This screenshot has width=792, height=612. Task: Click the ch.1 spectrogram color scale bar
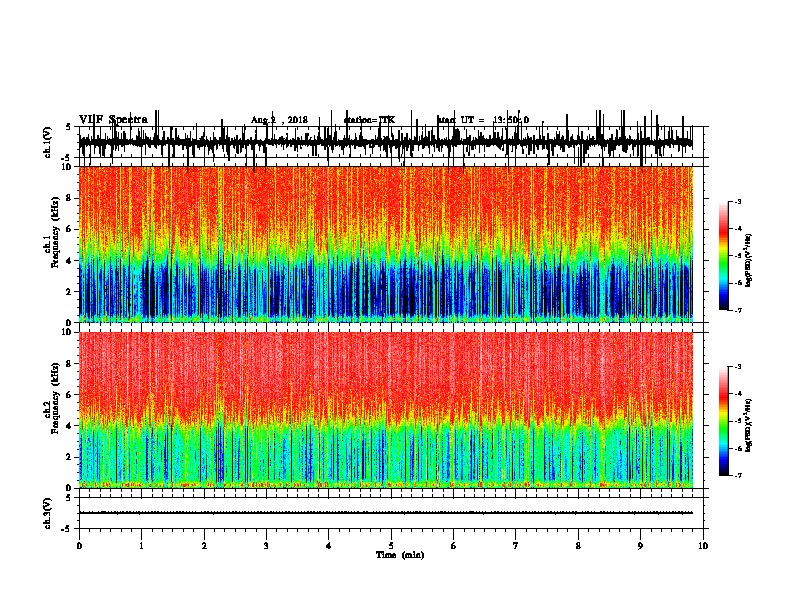click(724, 256)
